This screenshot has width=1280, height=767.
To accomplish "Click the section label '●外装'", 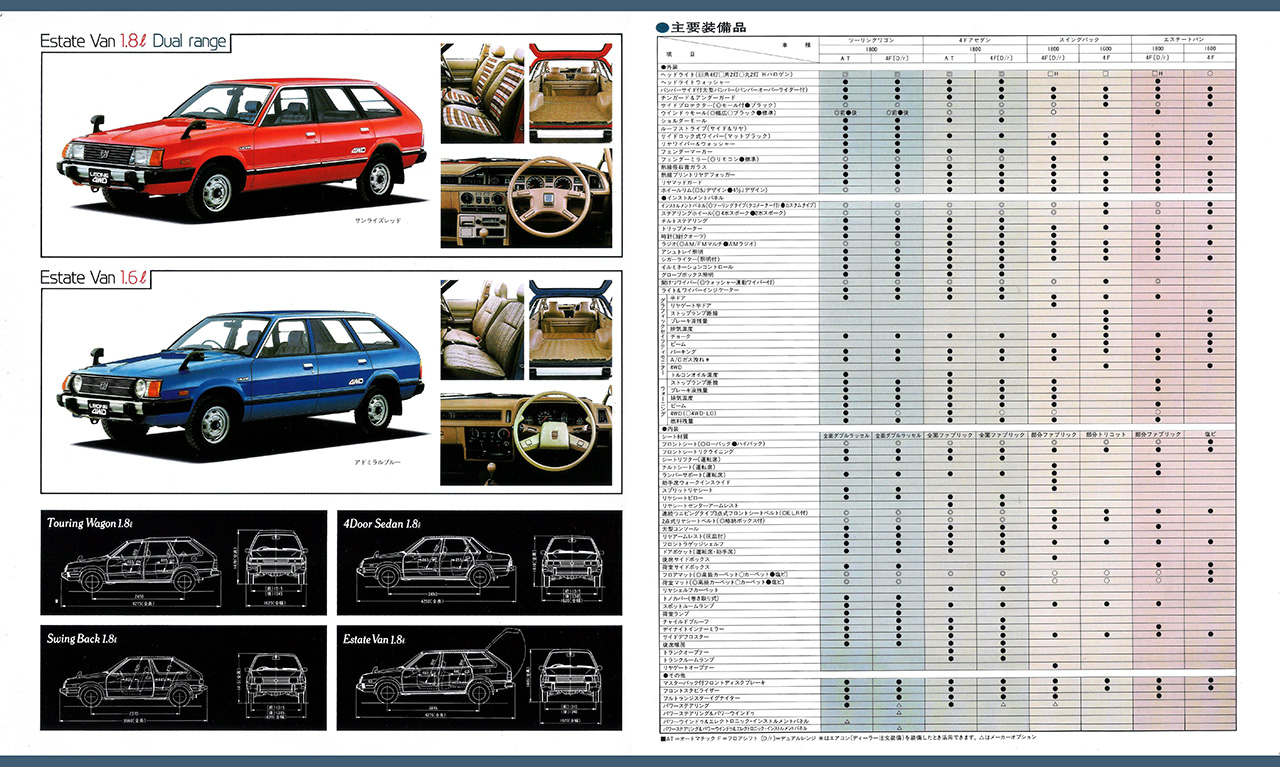I will pos(670,67).
